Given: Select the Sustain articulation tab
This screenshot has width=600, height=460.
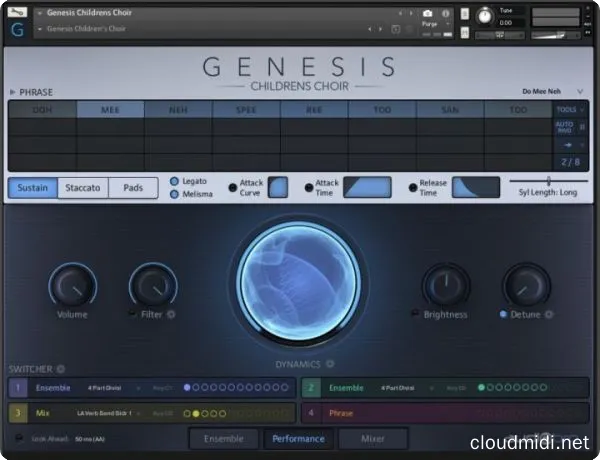Looking at the screenshot, I should (33, 188).
